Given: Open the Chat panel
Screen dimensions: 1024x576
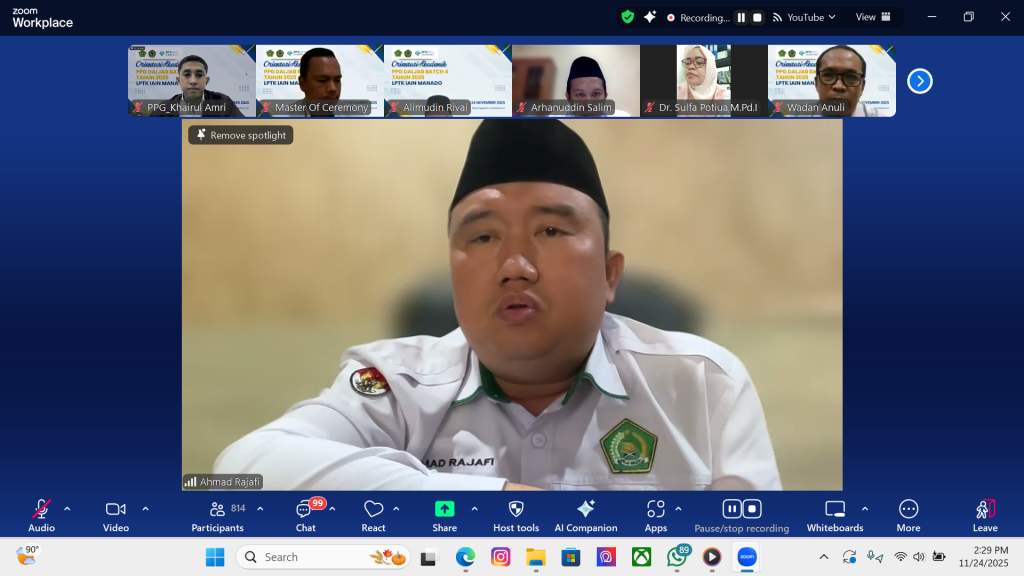Looking at the screenshot, I should click(x=305, y=510).
